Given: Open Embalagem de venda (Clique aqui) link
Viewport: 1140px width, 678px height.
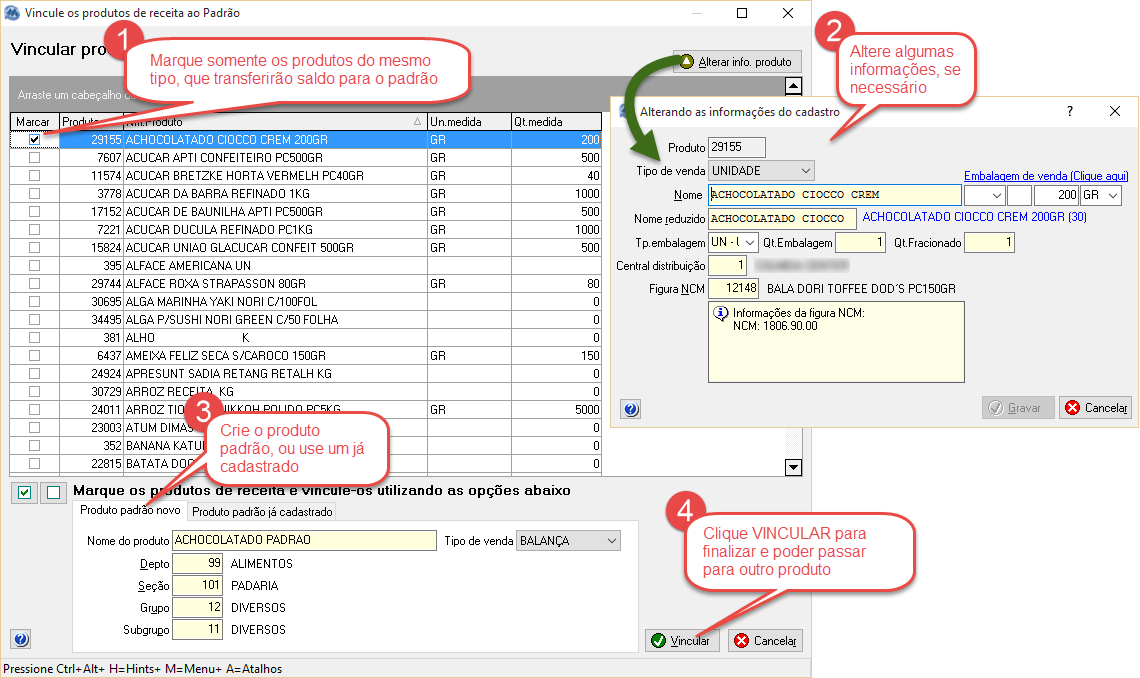Looking at the screenshot, I should (1046, 176).
